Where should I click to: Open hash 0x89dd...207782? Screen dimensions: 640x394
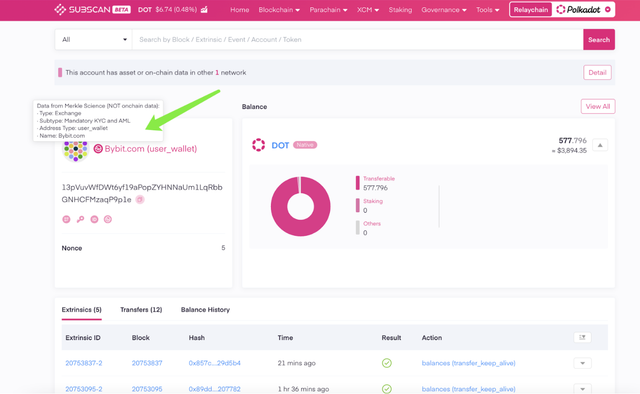point(215,389)
